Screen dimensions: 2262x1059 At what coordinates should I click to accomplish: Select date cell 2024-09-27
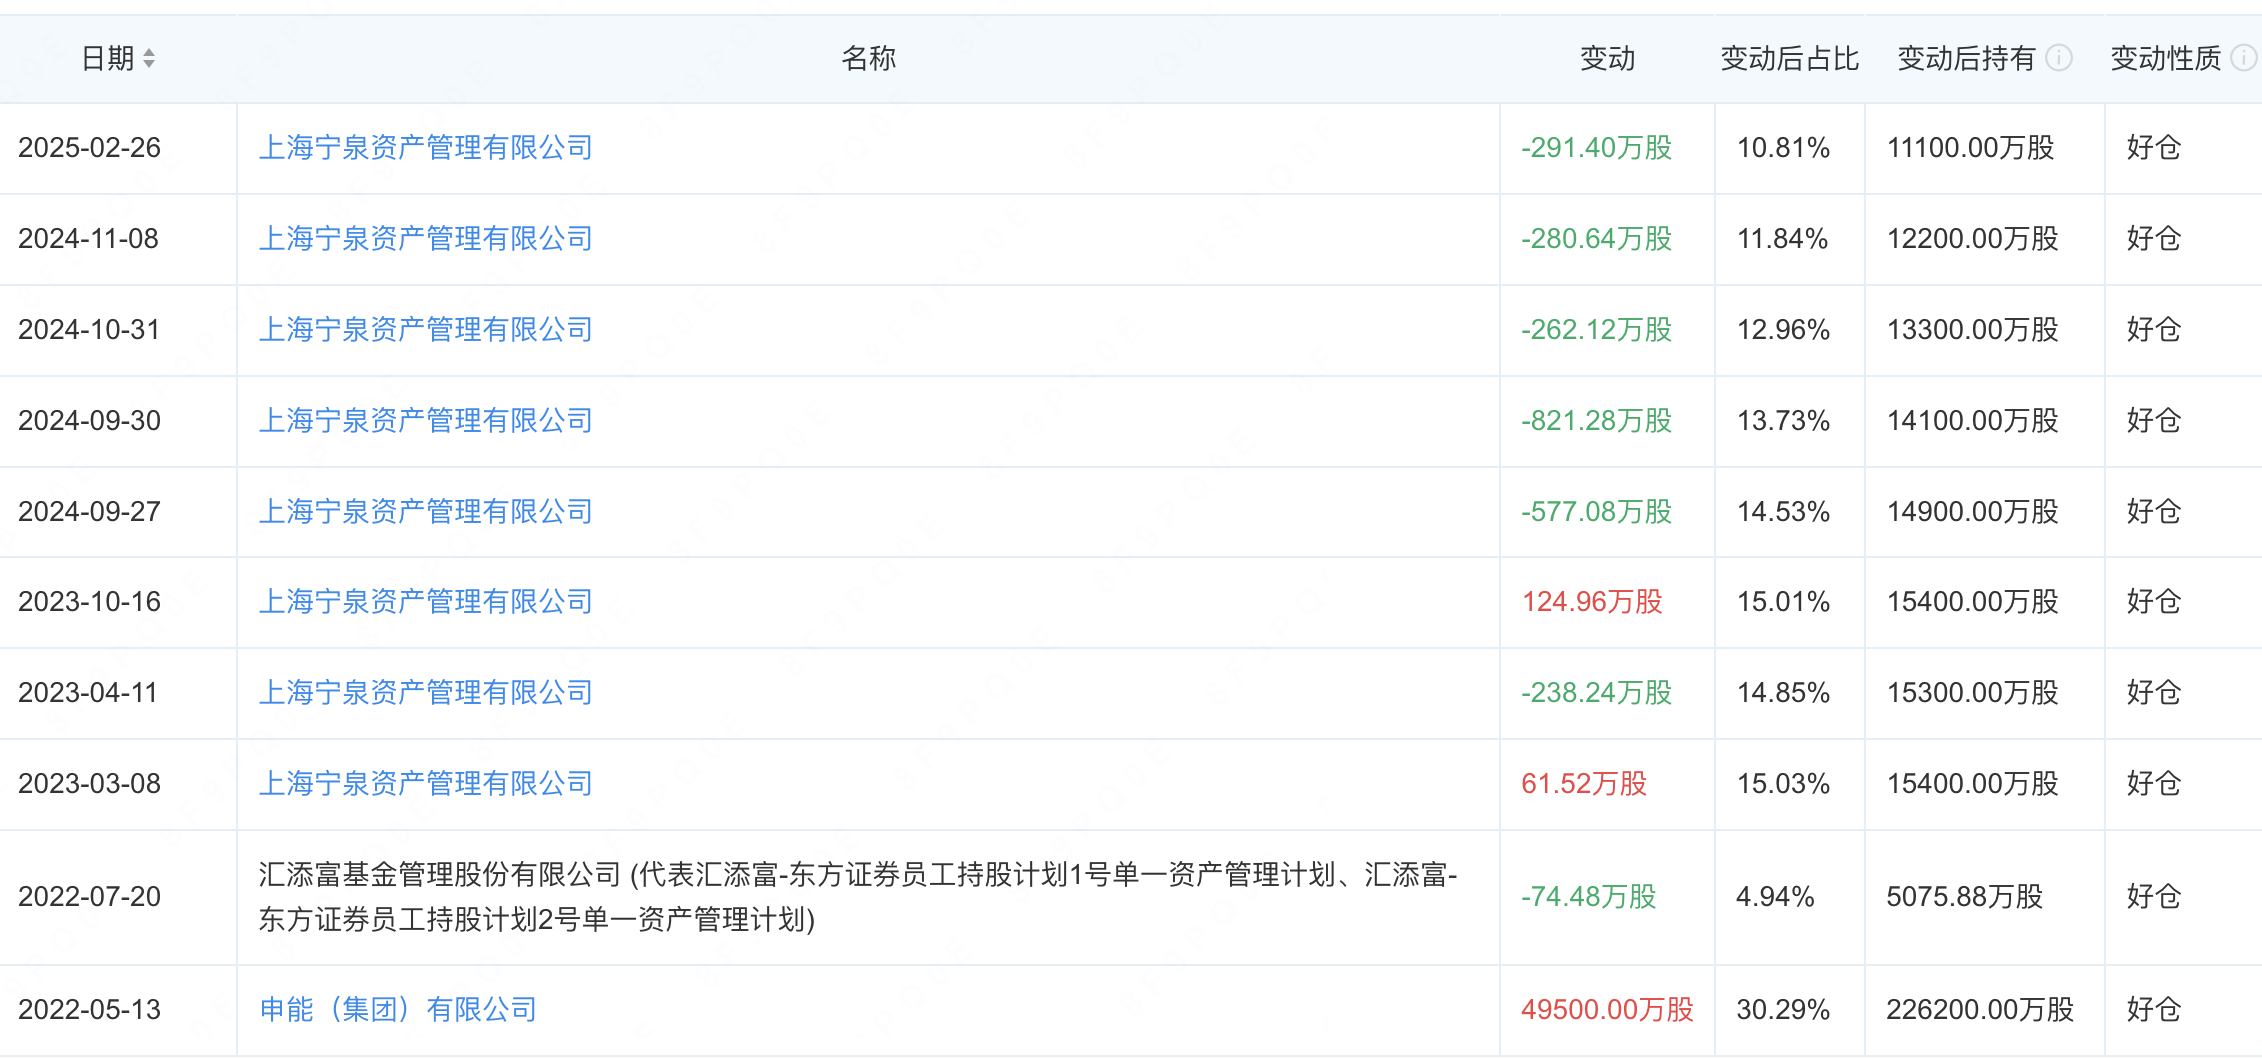coord(90,512)
